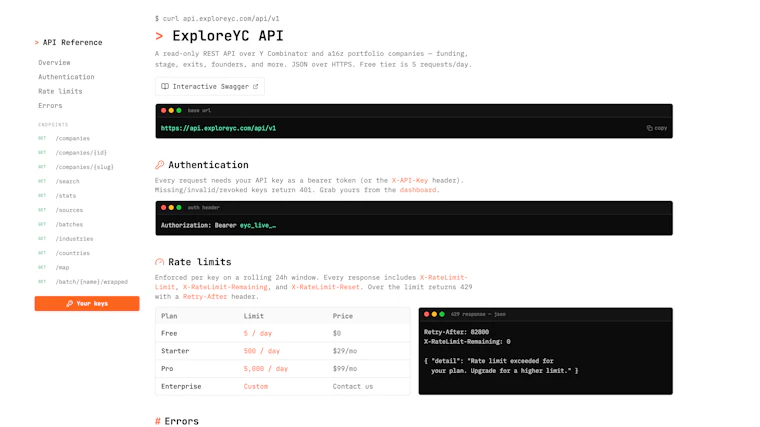
Task: Click the '5,000 / day' limit
Action: tap(266, 369)
